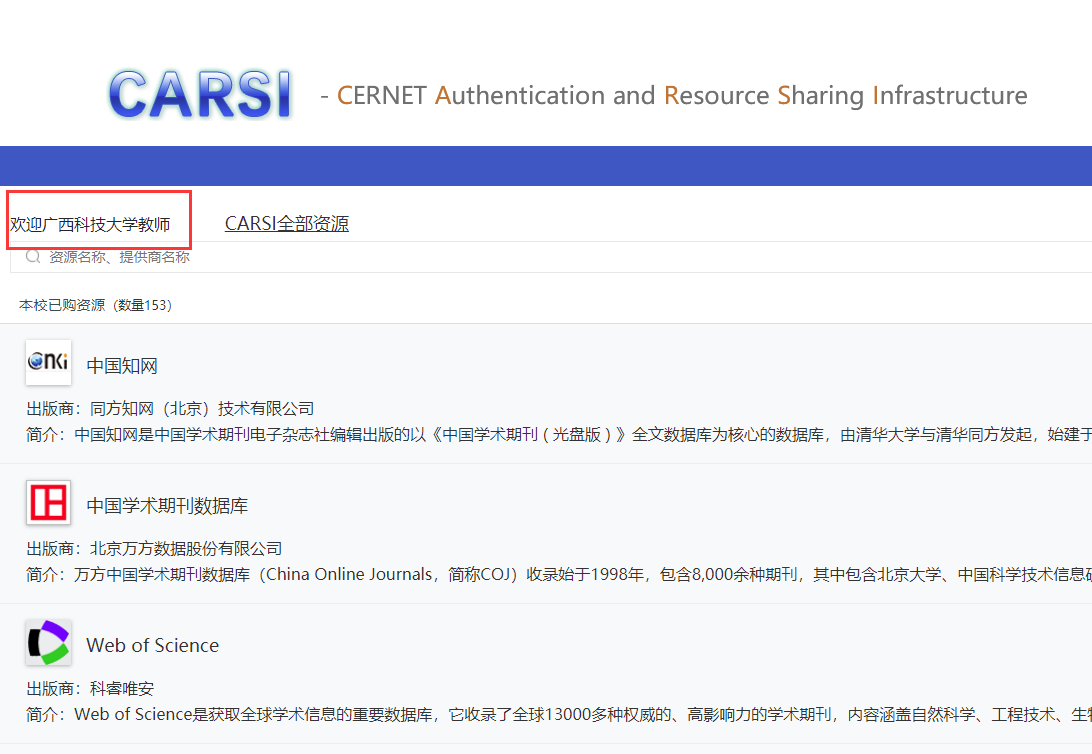The height and width of the screenshot is (754, 1092).
Task: Click the CERNET Authentication and Resource Sharing tagline
Action: click(674, 95)
